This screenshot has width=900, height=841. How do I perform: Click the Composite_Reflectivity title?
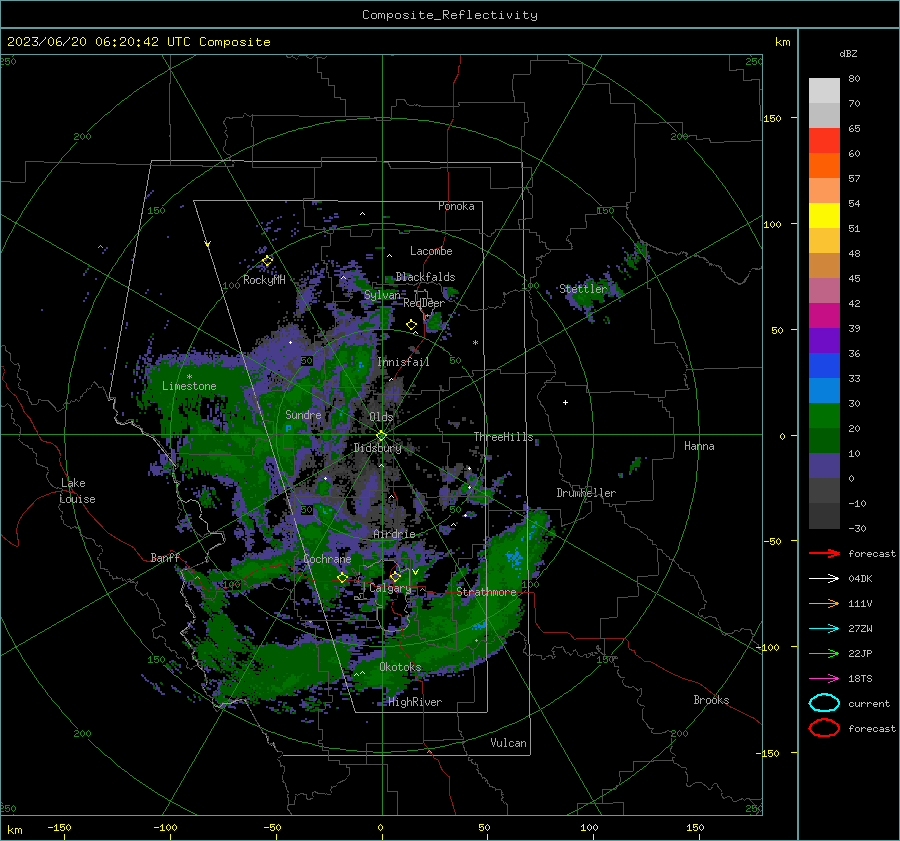[450, 15]
